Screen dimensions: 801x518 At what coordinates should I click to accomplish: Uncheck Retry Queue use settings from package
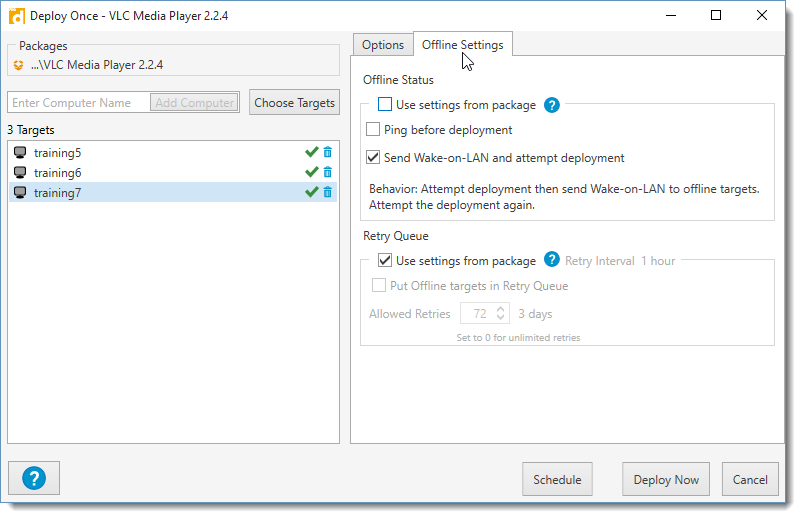click(x=385, y=261)
